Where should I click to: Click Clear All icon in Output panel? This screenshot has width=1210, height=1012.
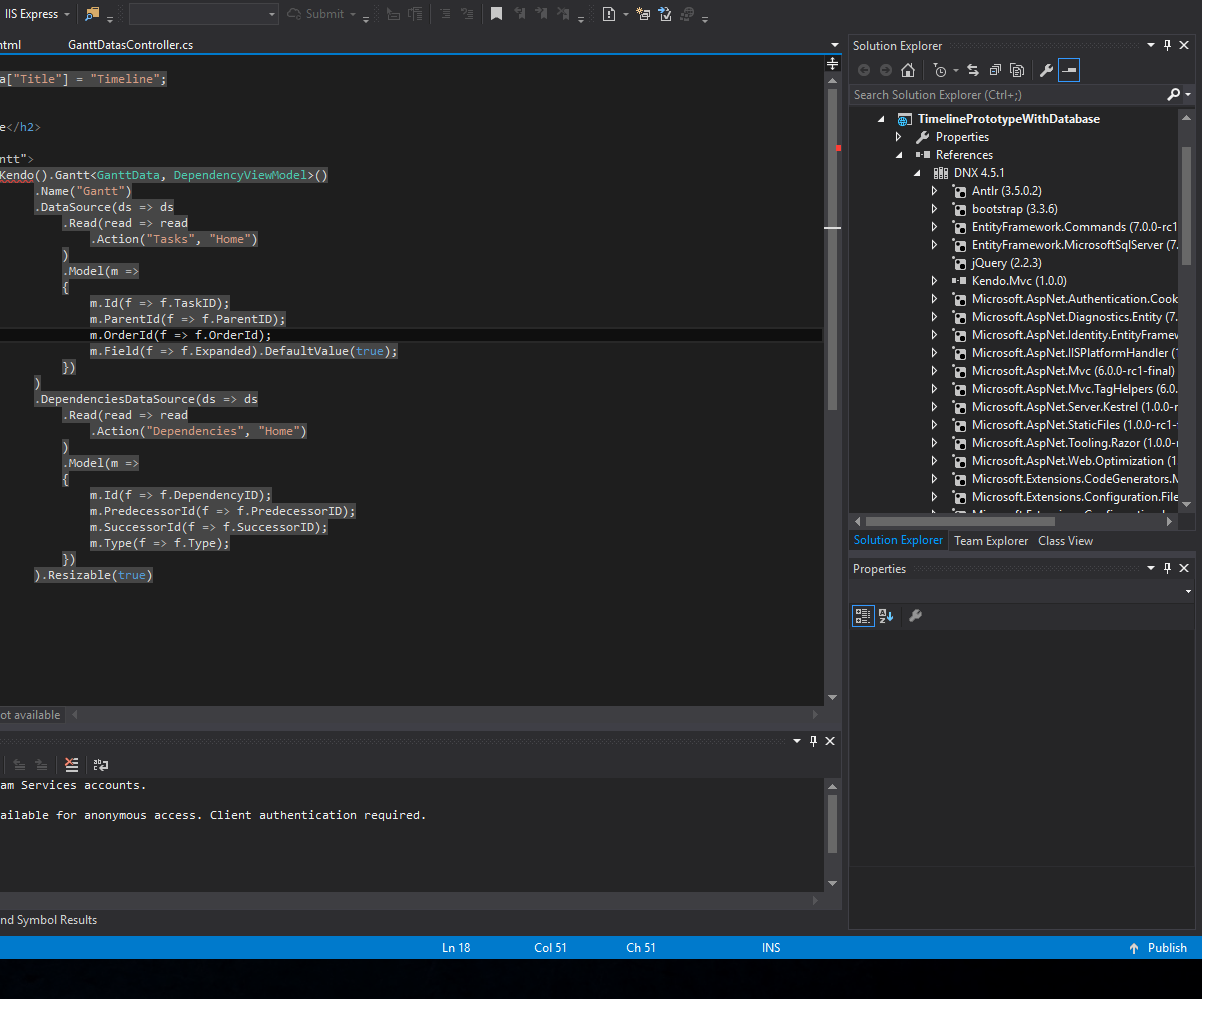(x=71, y=765)
